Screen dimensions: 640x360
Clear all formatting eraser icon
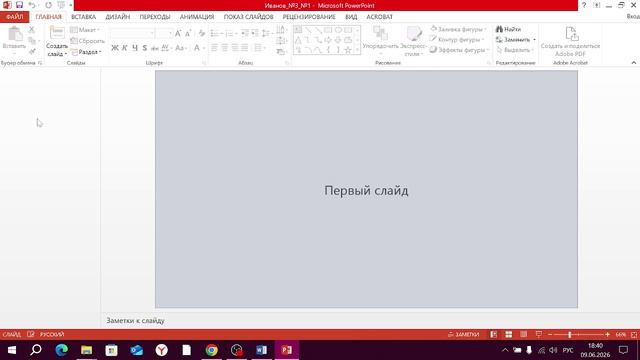point(202,33)
